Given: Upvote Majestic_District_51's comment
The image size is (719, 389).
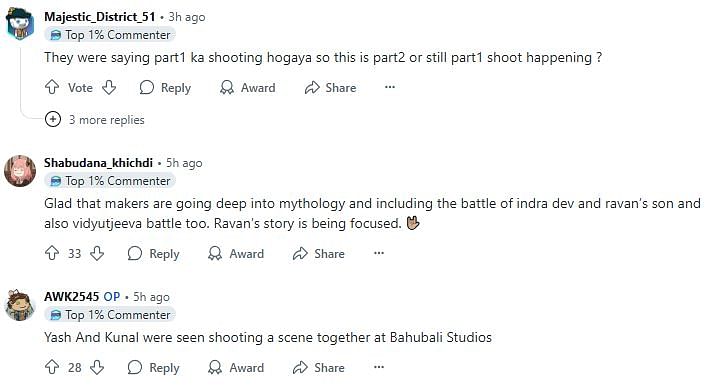Looking at the screenshot, I should point(52,87).
